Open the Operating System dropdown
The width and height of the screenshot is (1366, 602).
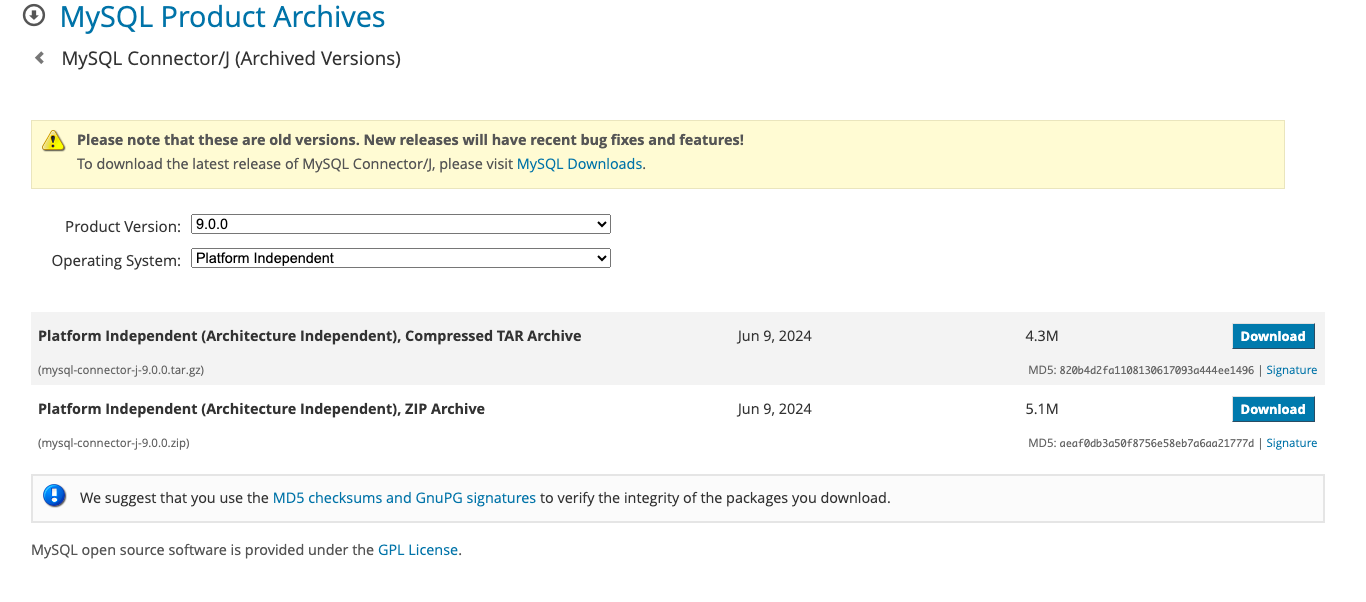[x=400, y=257]
